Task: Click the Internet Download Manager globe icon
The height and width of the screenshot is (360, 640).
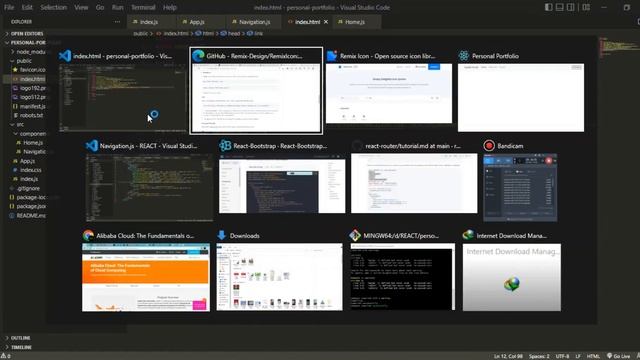Action: pos(468,236)
